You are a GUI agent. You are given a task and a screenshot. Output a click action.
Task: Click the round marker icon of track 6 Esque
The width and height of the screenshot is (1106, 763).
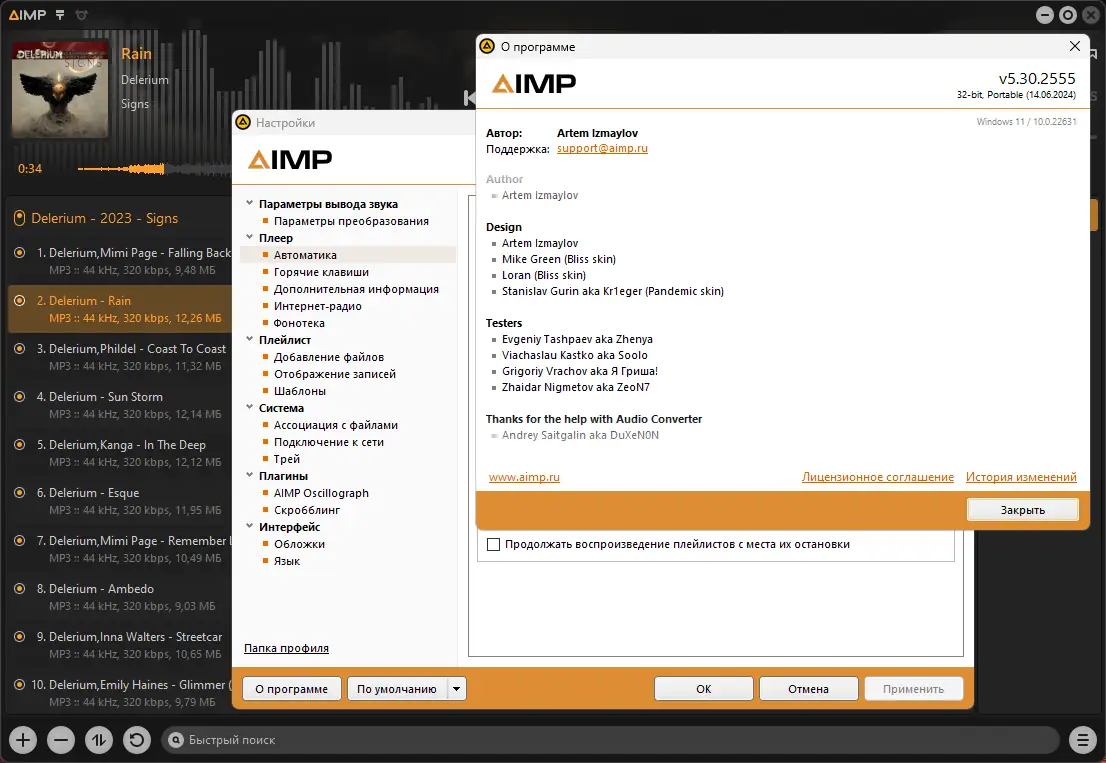pyautogui.click(x=20, y=492)
